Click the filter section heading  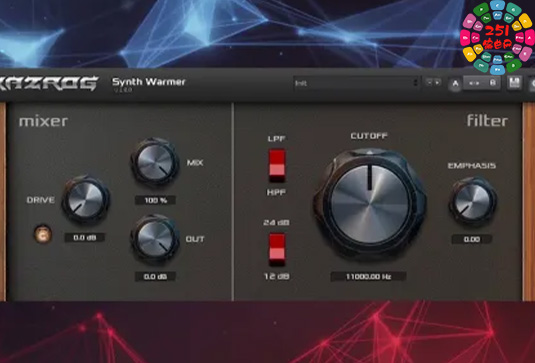tap(487, 120)
